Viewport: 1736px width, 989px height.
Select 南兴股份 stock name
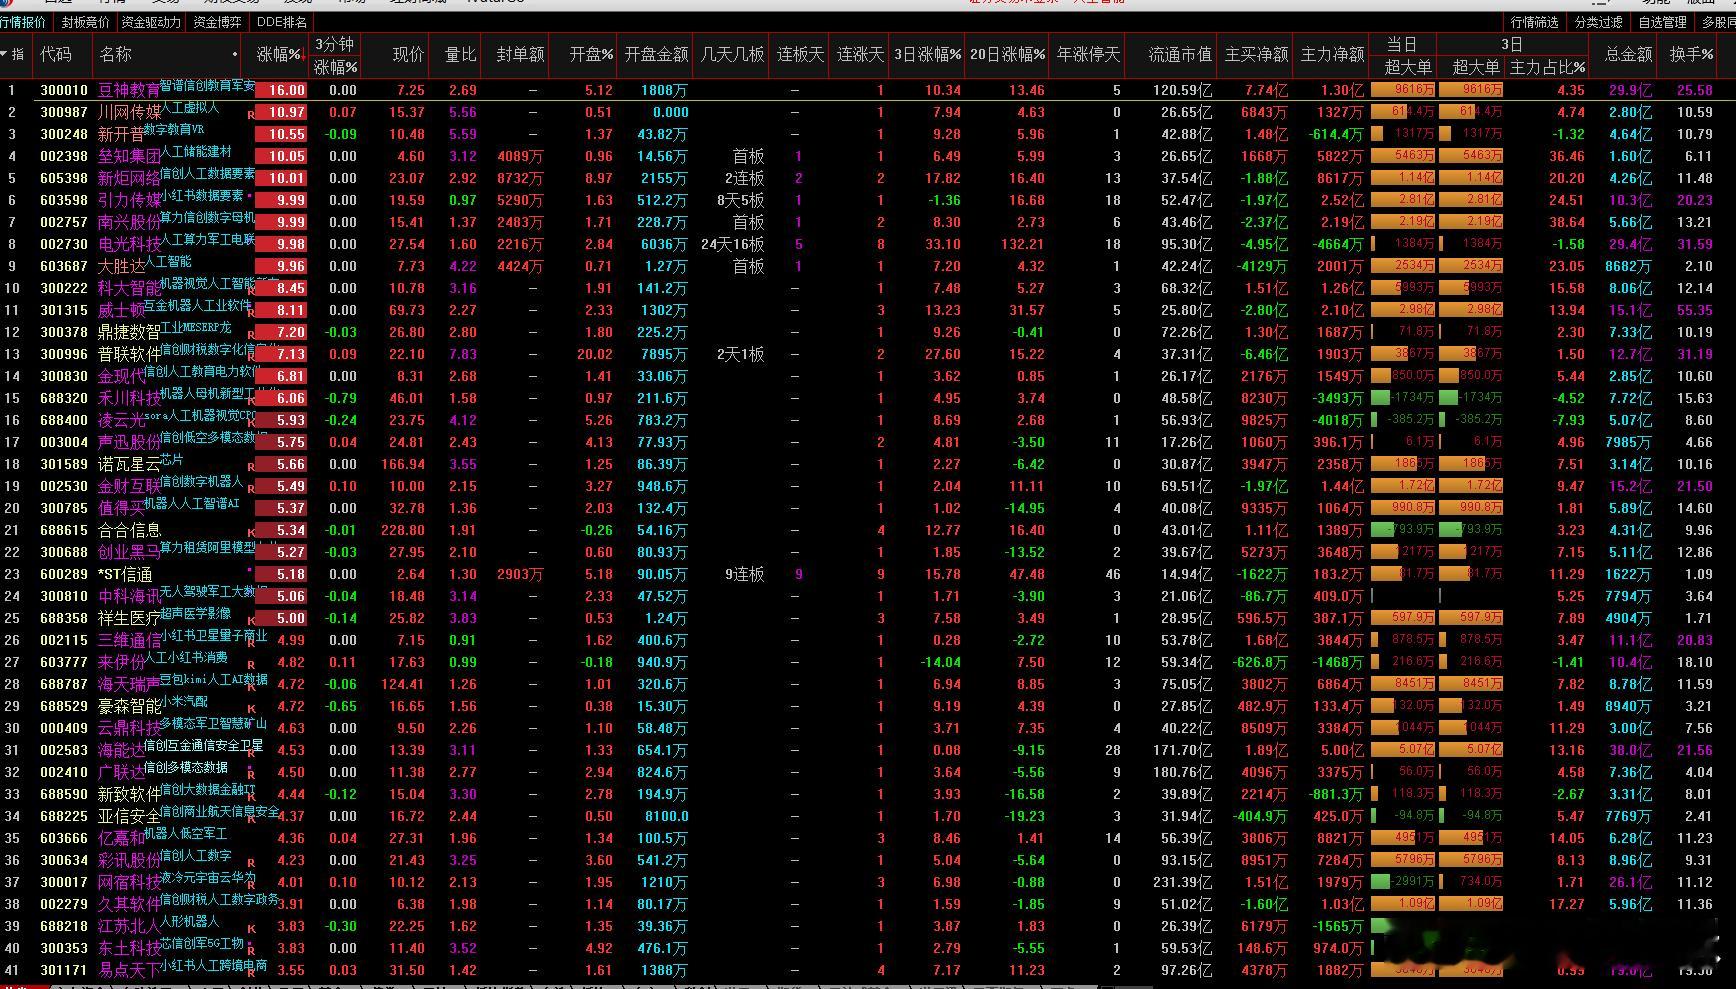[x=129, y=222]
